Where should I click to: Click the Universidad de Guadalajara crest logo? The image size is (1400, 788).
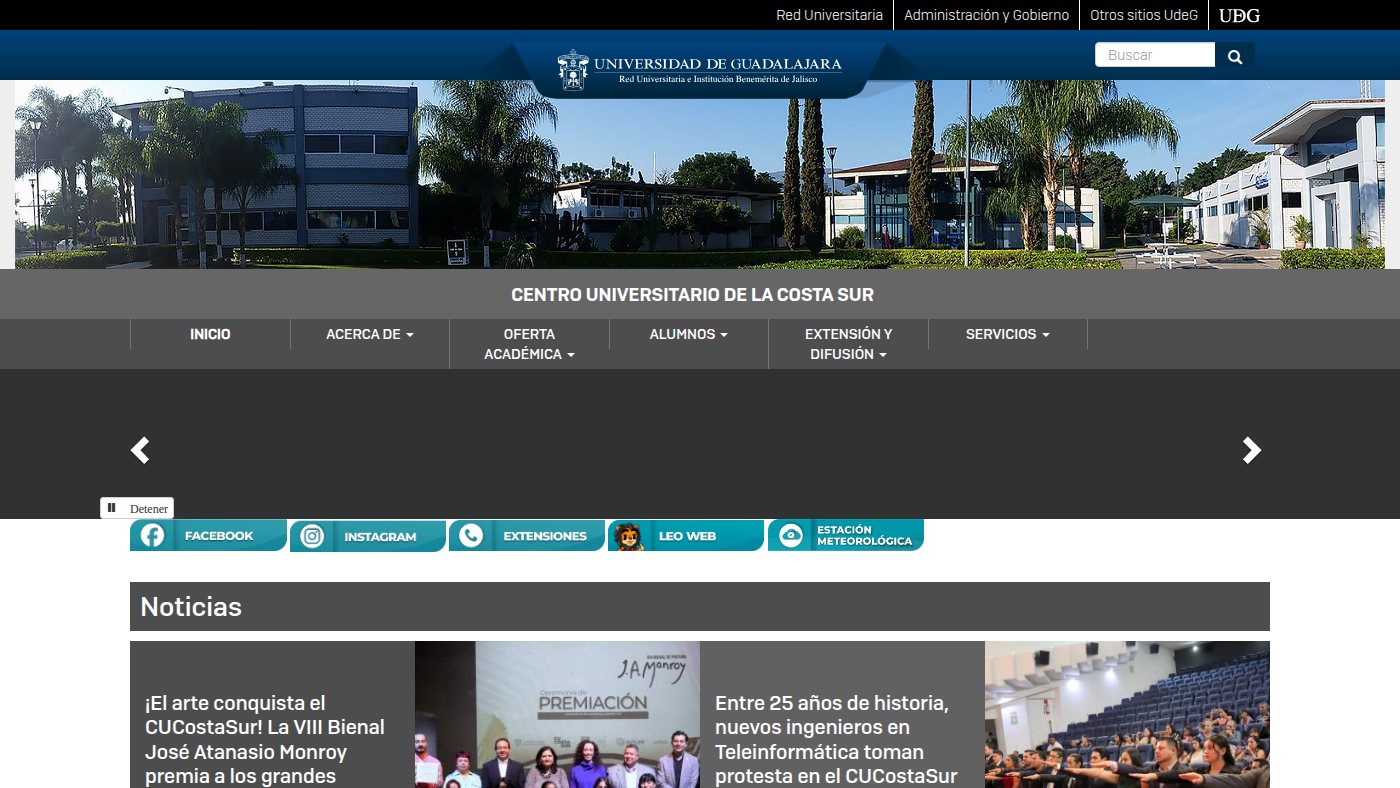[x=699, y=69]
